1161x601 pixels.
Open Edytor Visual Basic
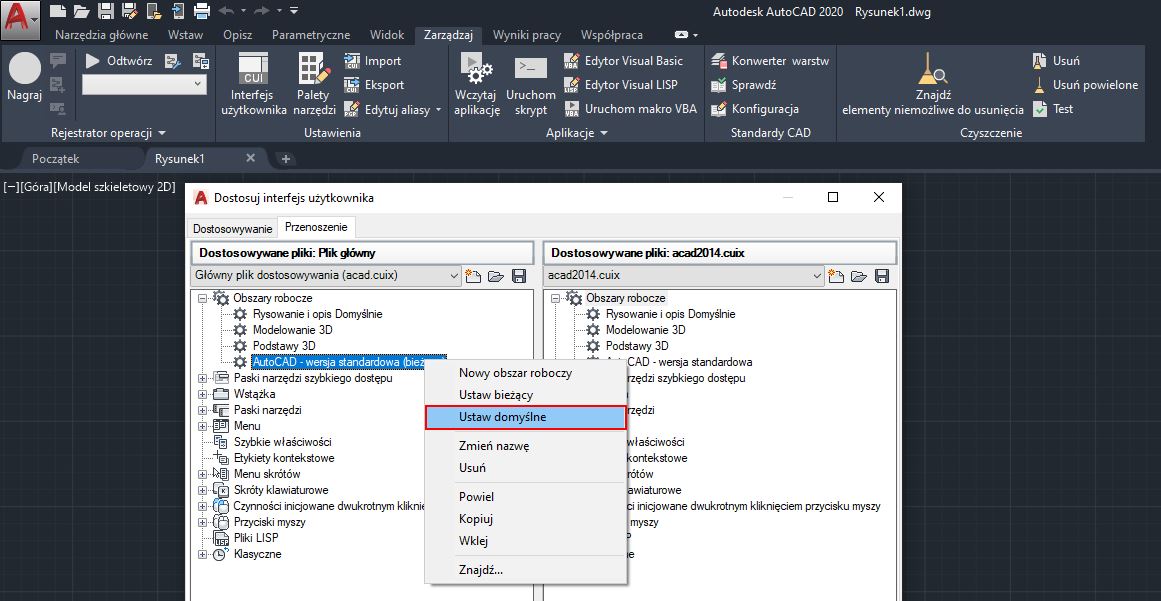[623, 61]
